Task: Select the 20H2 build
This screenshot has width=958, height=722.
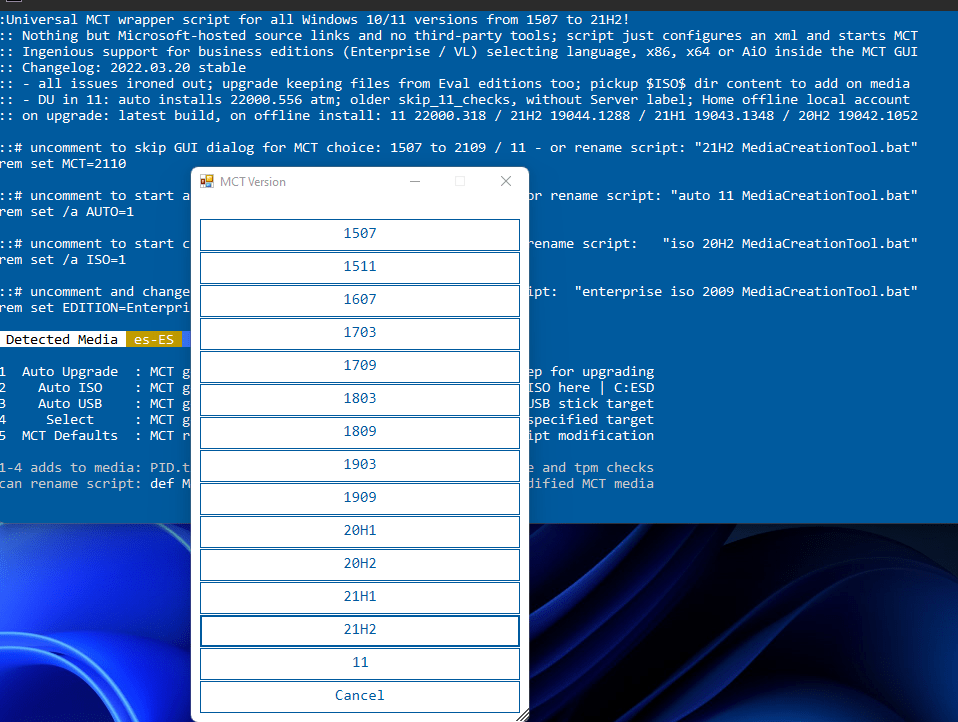Action: [x=360, y=564]
